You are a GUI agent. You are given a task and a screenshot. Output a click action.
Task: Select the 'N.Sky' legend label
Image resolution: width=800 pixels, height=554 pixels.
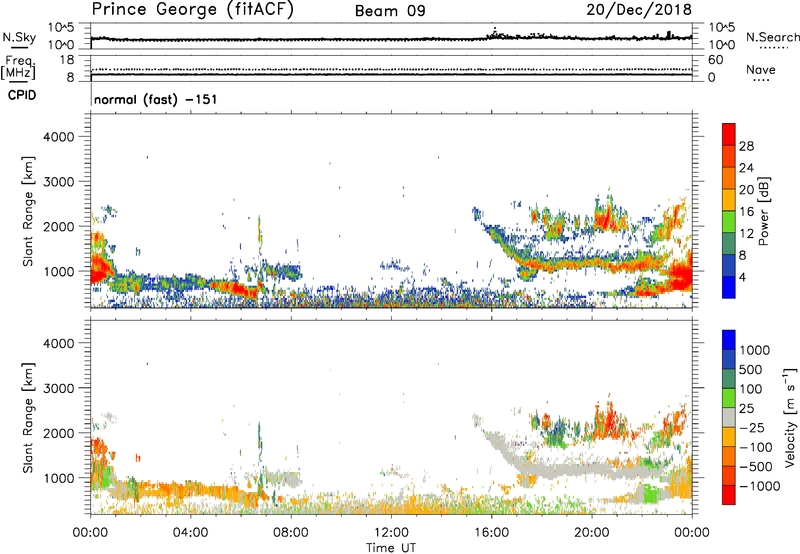(19, 37)
